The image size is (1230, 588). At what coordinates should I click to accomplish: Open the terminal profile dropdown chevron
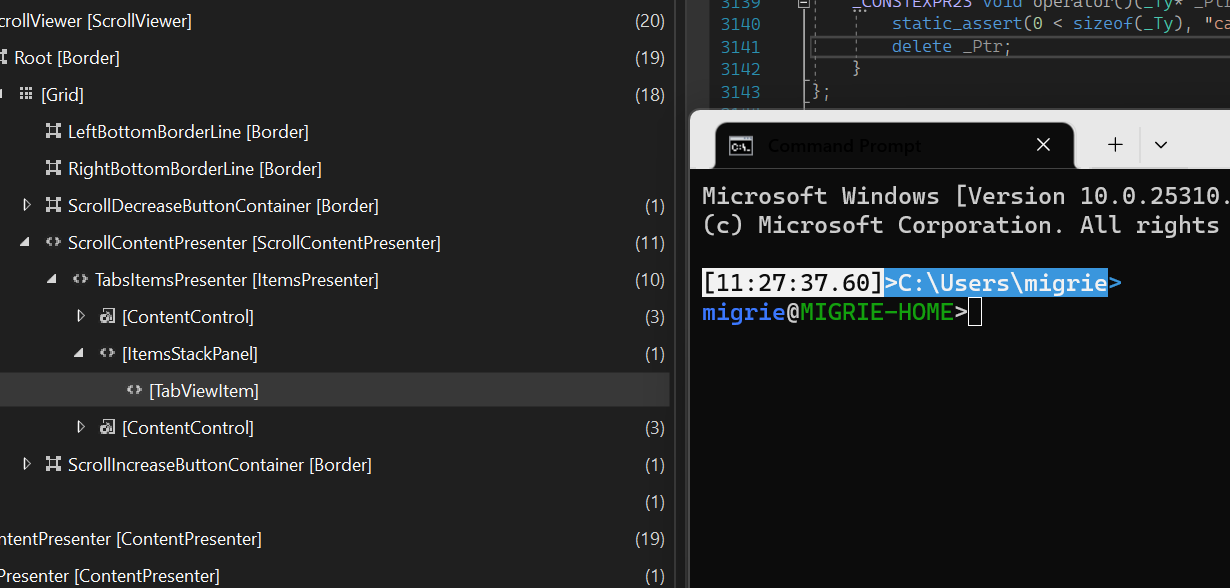click(1161, 145)
